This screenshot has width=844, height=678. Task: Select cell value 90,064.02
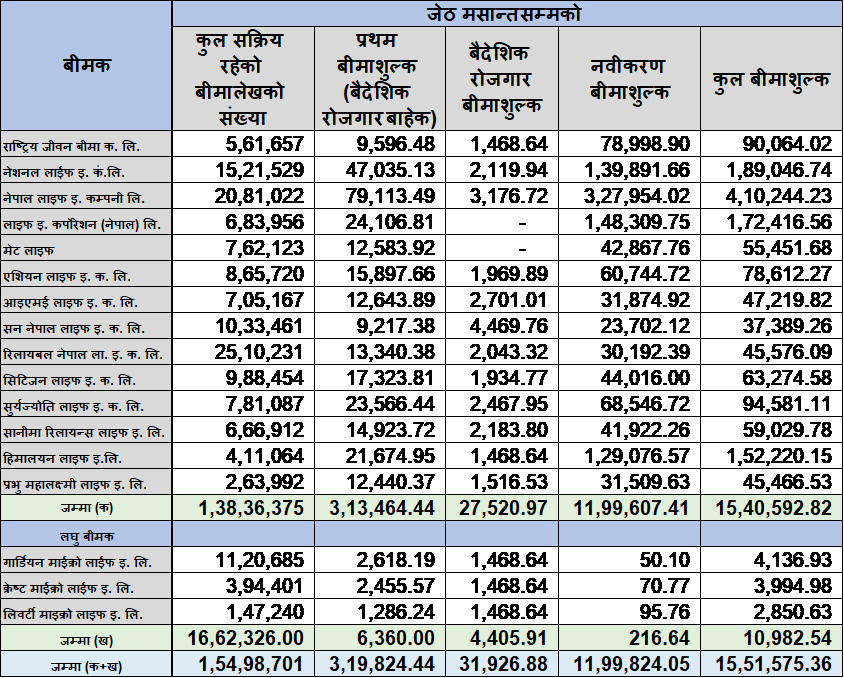[x=787, y=144]
